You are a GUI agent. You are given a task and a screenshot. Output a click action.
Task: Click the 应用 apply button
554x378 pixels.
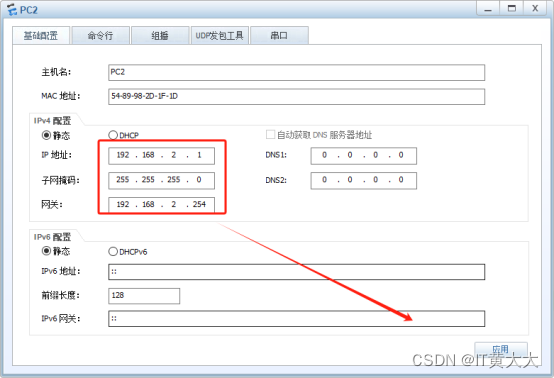(501, 349)
